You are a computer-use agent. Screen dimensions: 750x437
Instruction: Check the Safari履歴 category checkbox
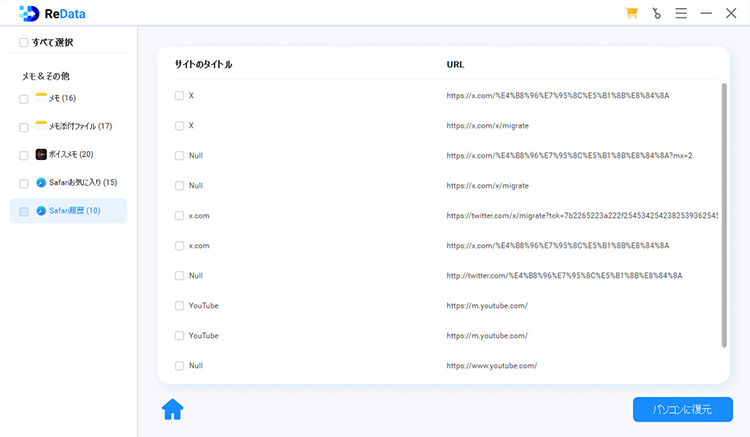pyautogui.click(x=24, y=211)
